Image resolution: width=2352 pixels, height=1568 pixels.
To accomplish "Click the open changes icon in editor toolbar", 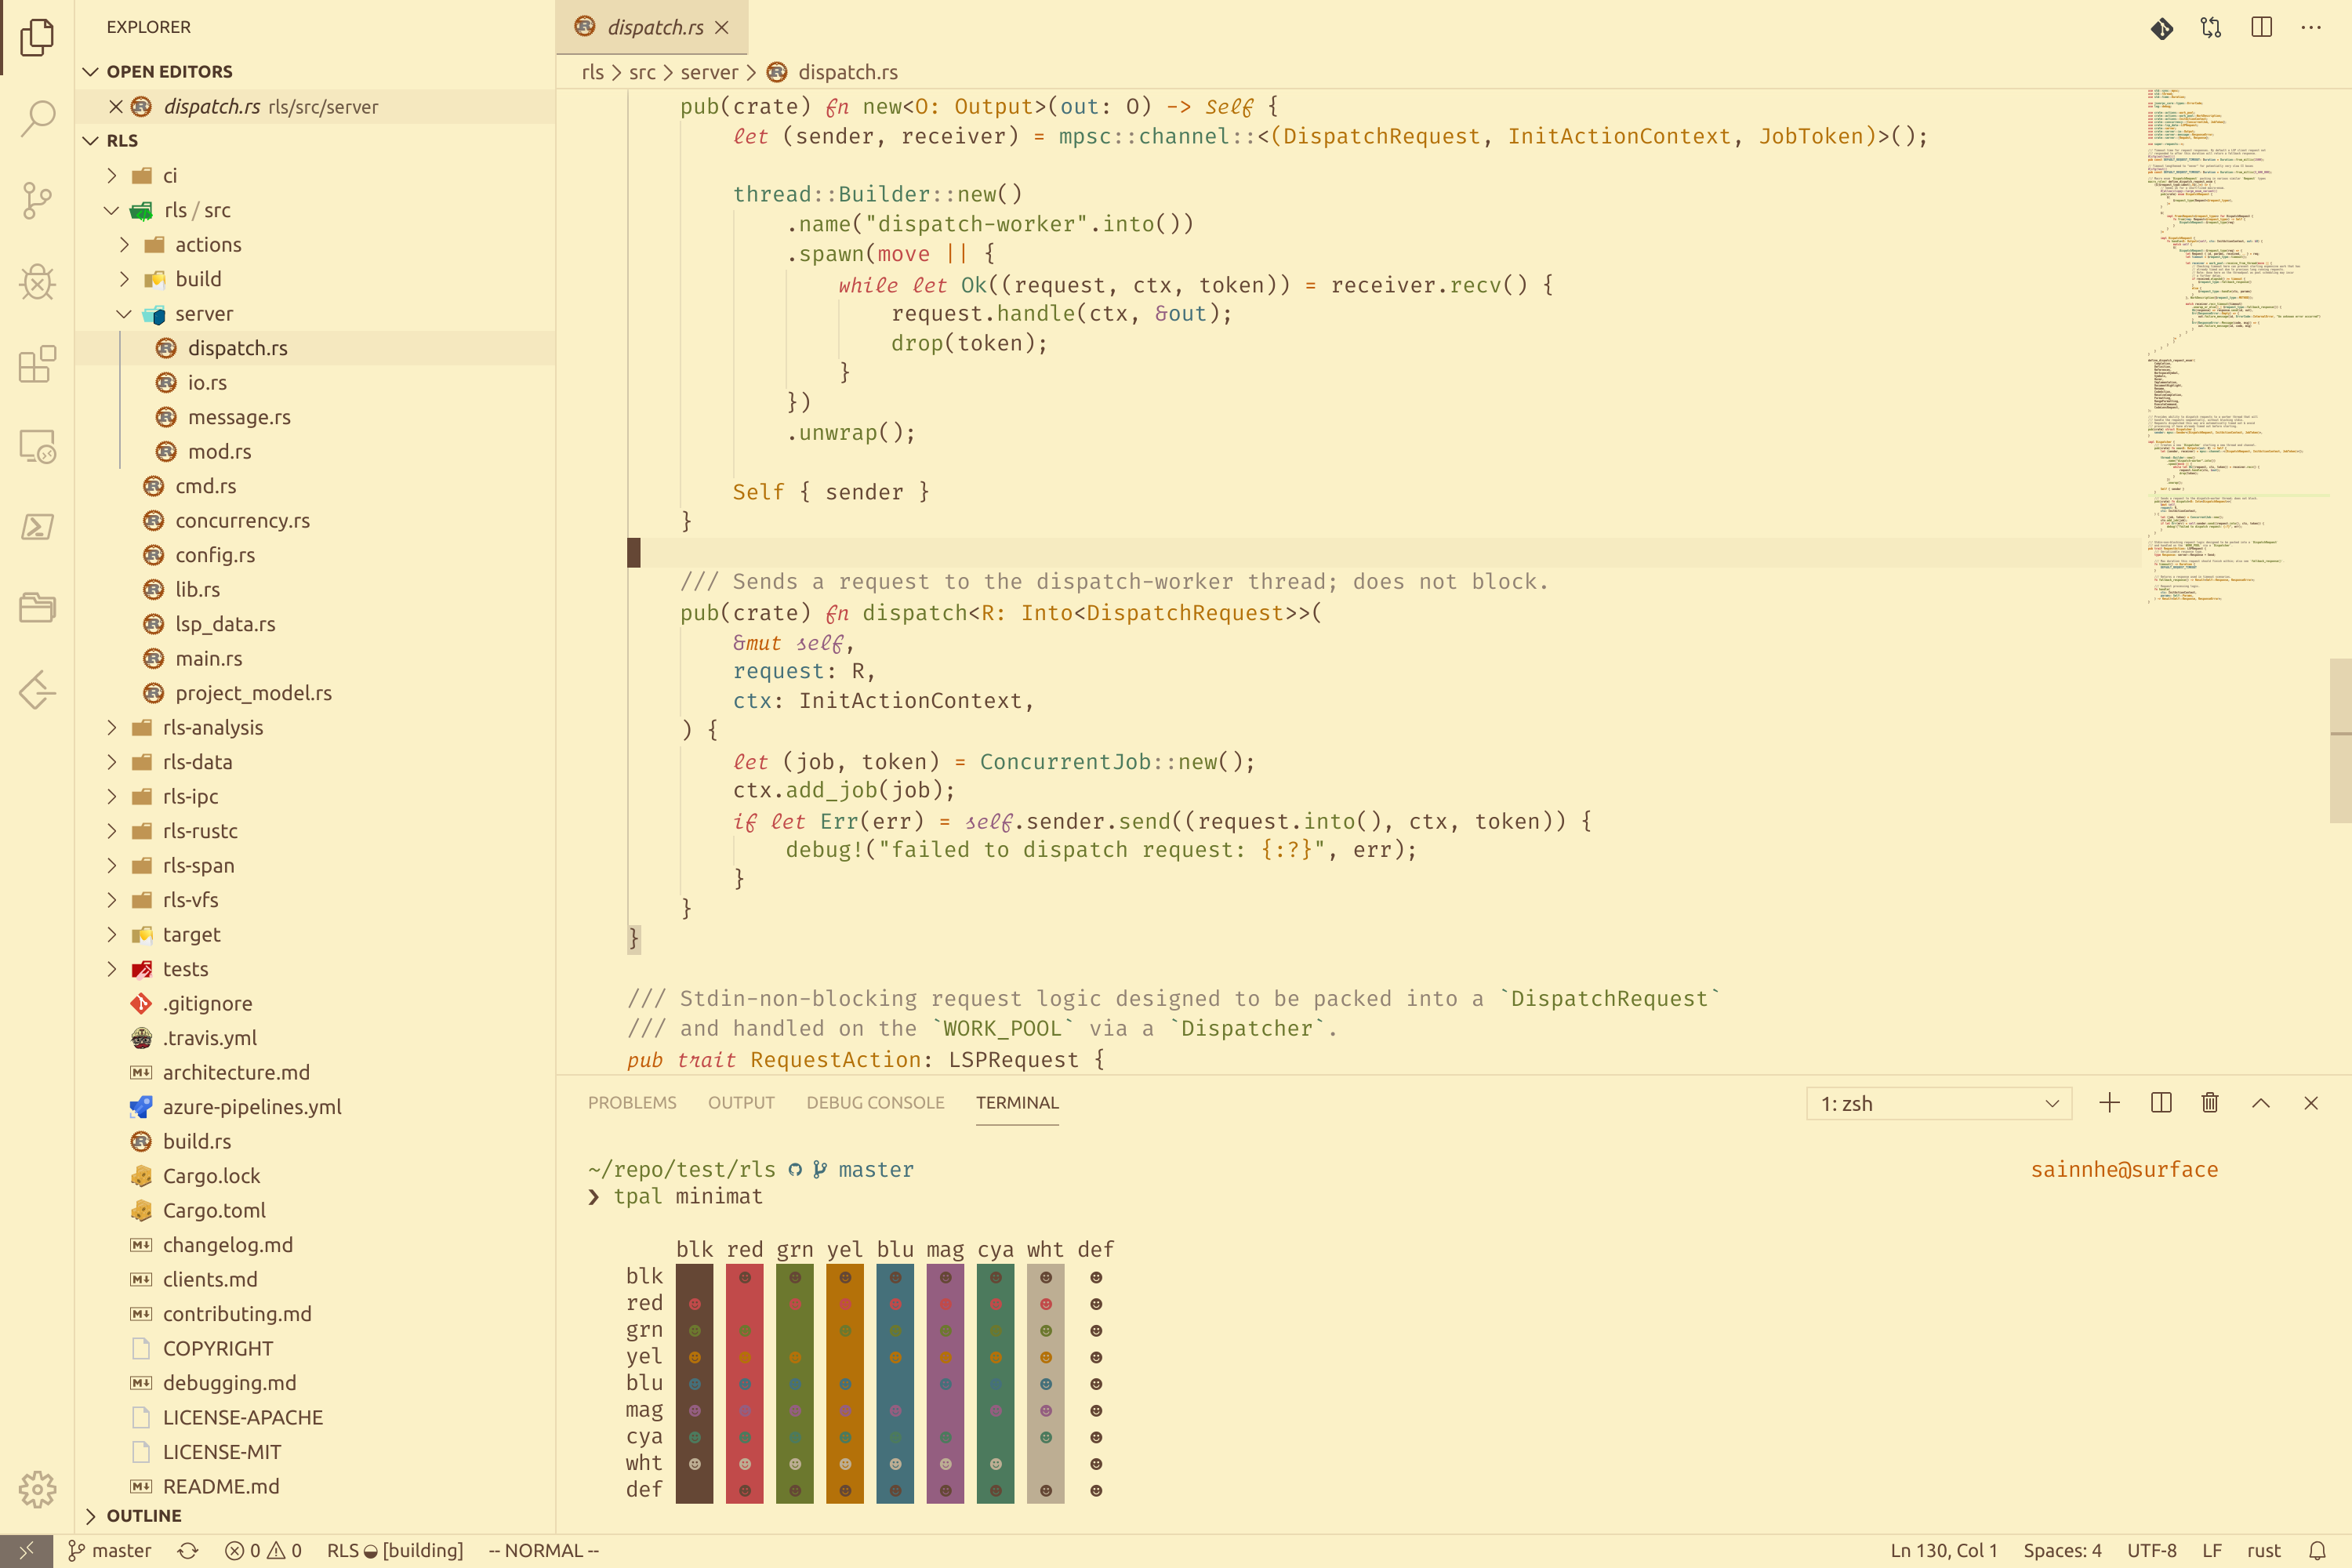I will point(2162,28).
